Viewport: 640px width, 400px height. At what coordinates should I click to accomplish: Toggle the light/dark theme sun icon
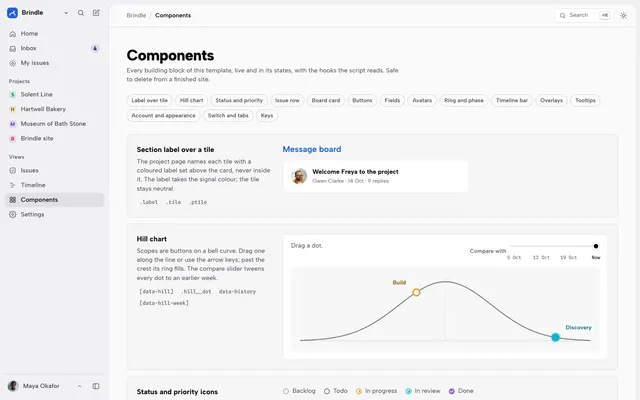pos(623,16)
